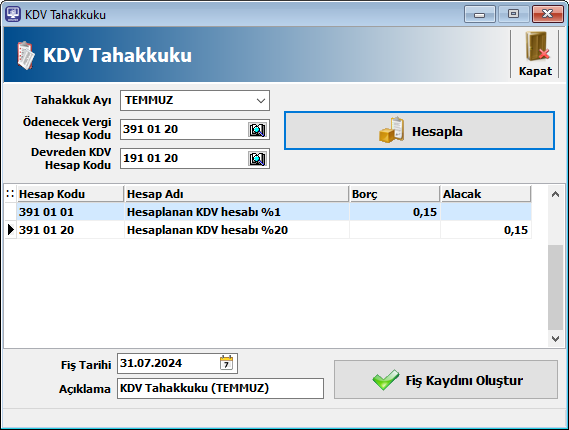Click the scrollbar up arrow in the grid
The width and height of the screenshot is (569, 430).
coord(555,194)
